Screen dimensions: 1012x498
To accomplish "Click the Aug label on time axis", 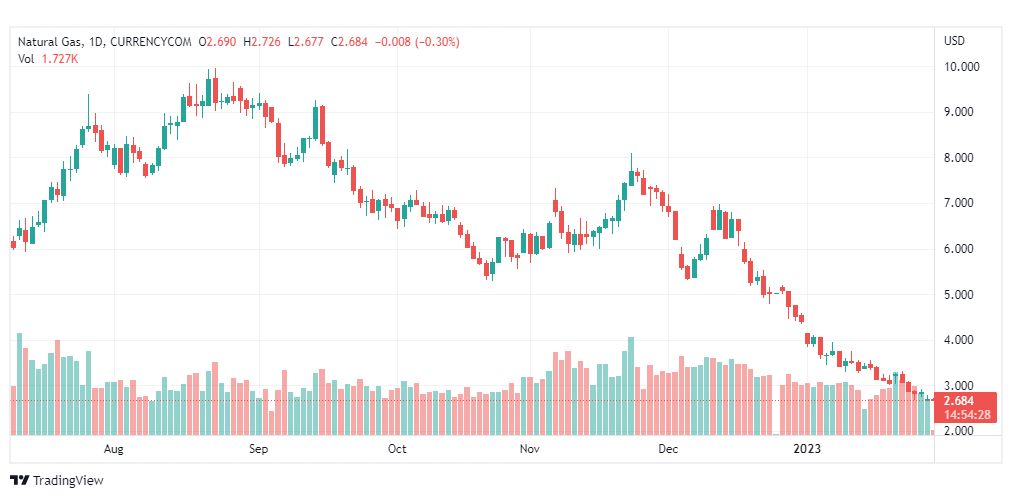I will tap(113, 448).
